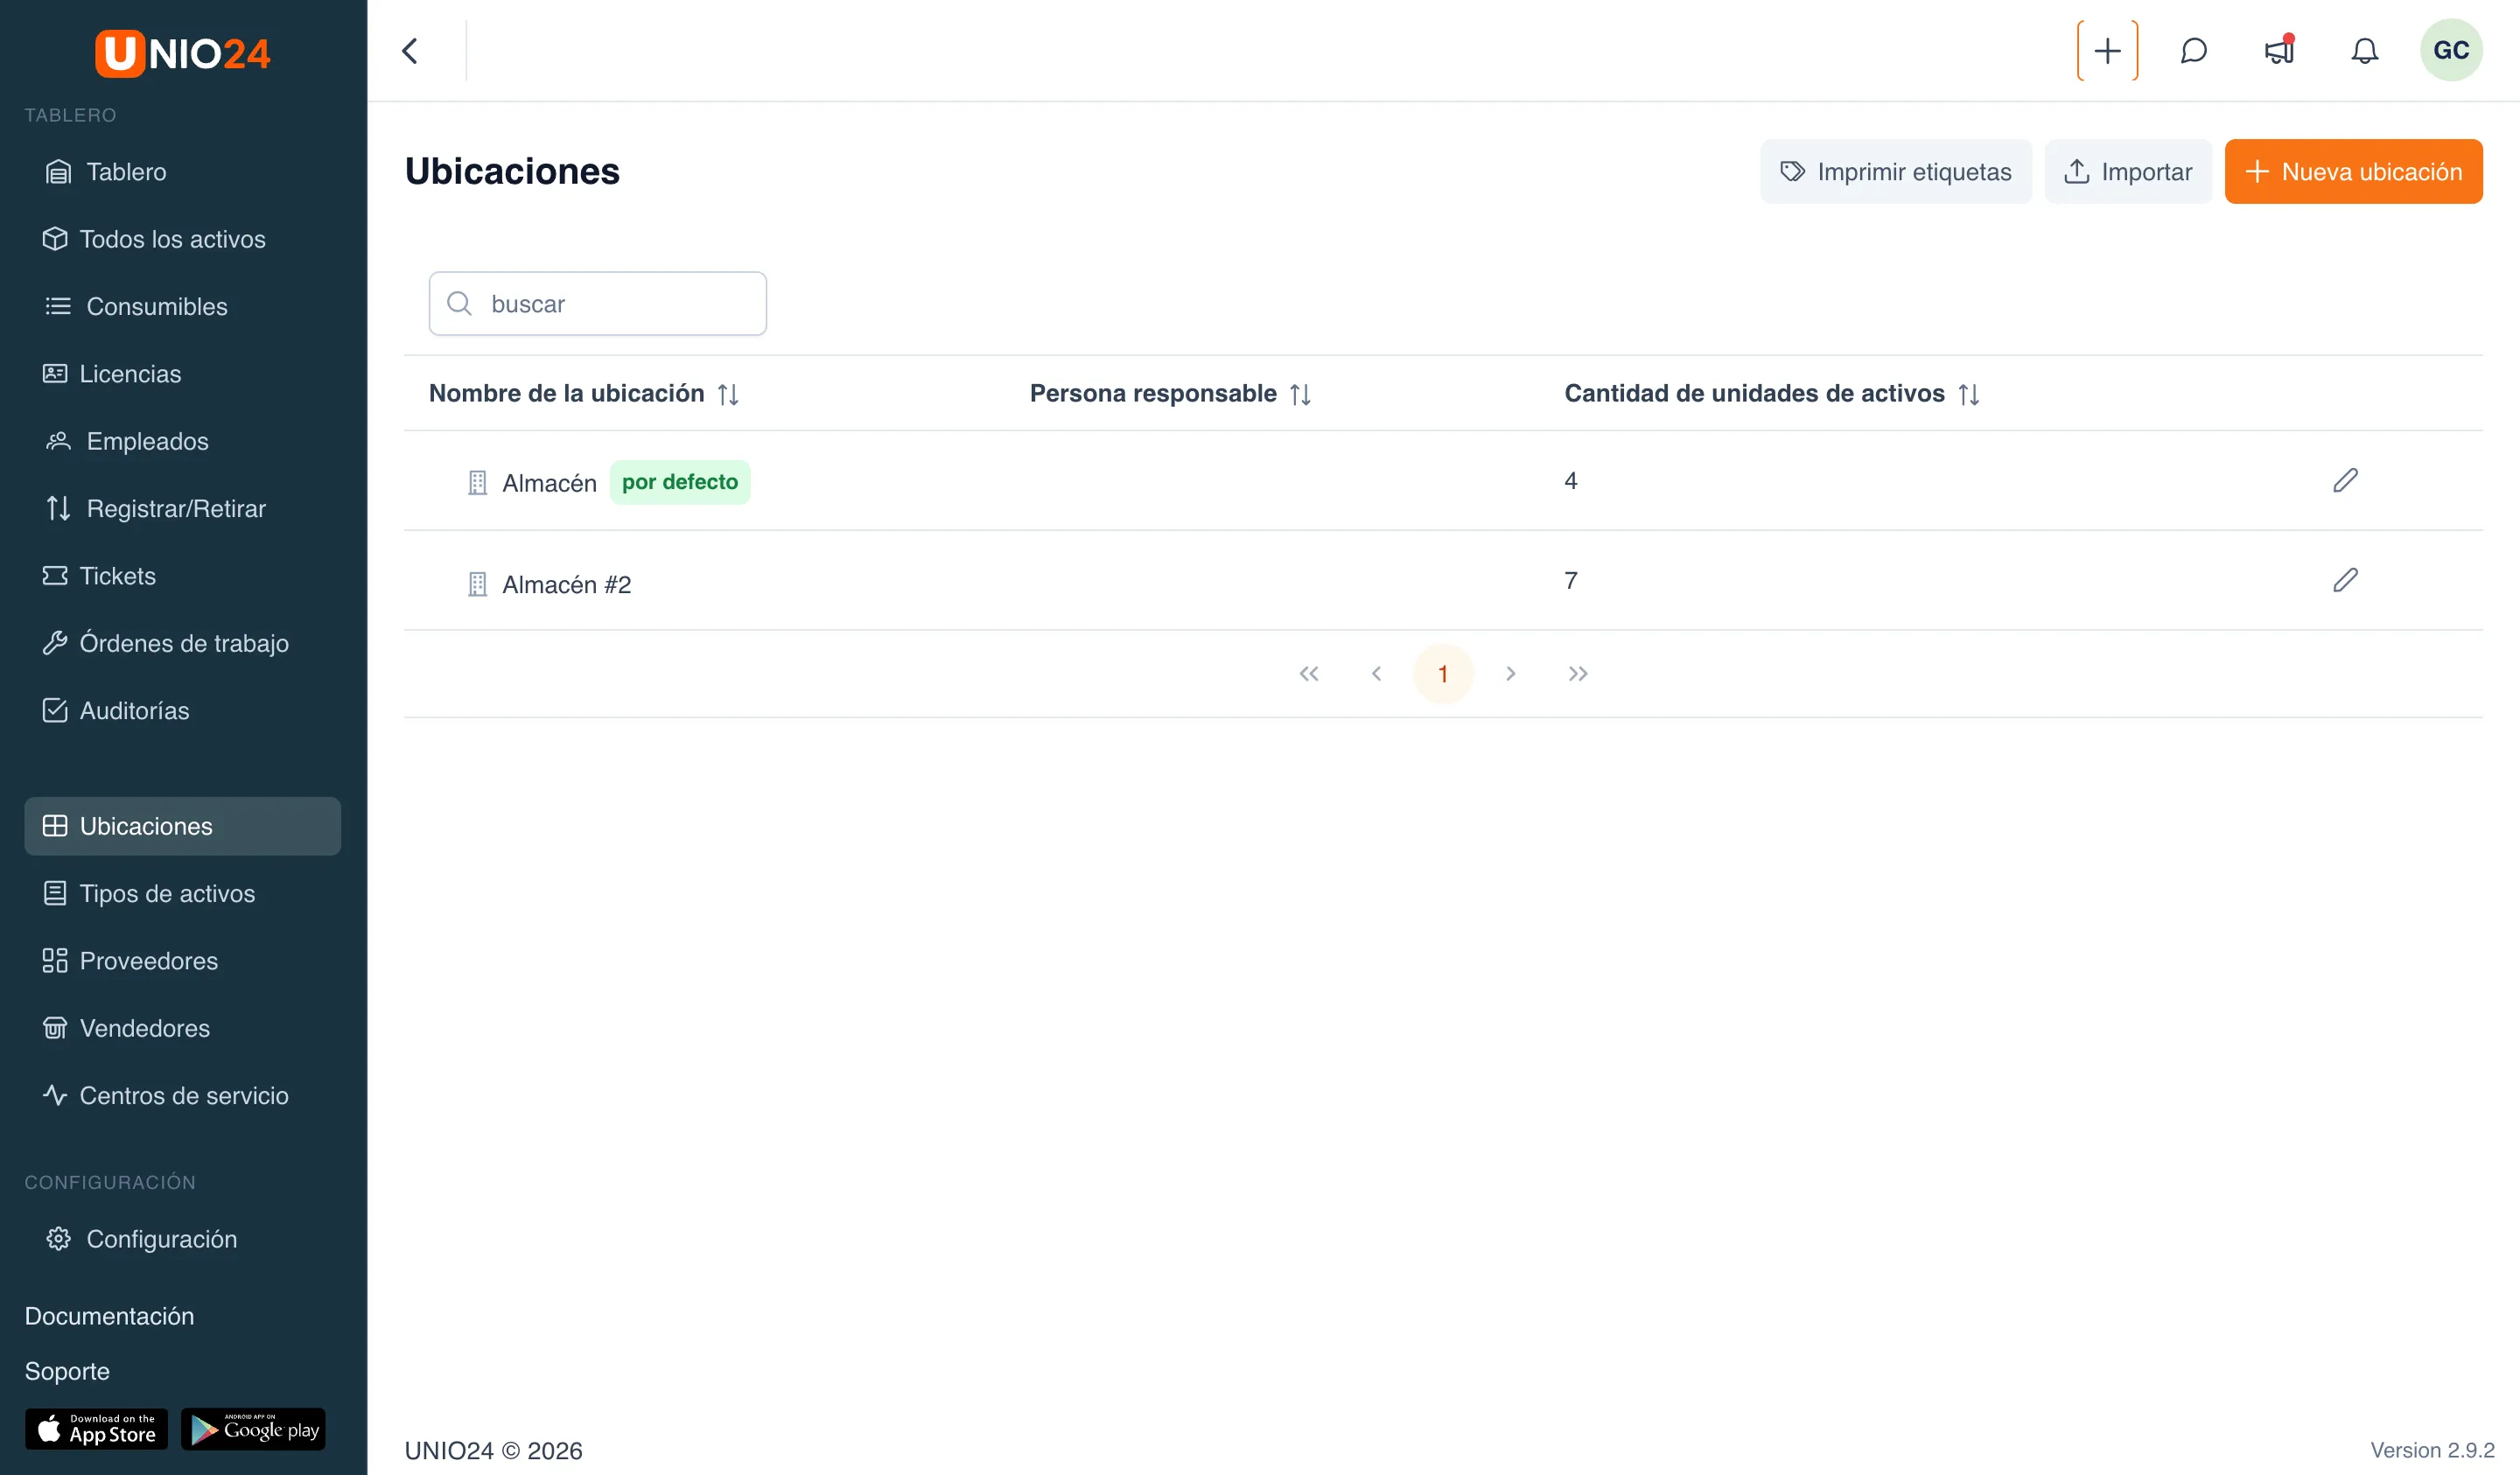Edit the Almacén #2 location pencil icon

(x=2345, y=581)
